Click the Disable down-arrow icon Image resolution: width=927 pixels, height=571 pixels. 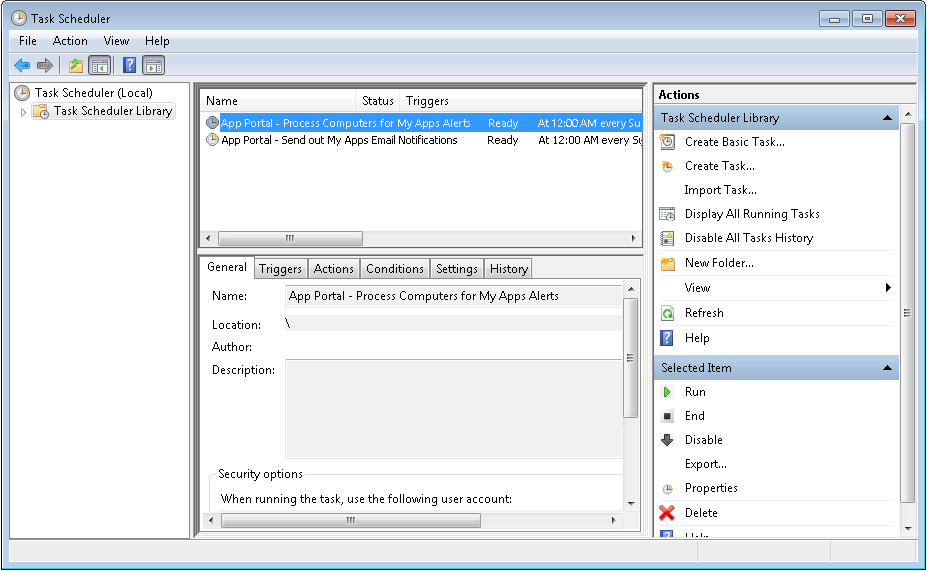(667, 440)
